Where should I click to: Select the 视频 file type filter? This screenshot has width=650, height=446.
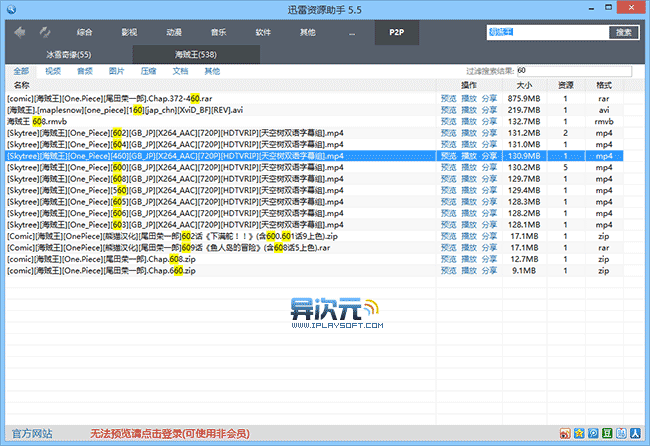(53, 71)
